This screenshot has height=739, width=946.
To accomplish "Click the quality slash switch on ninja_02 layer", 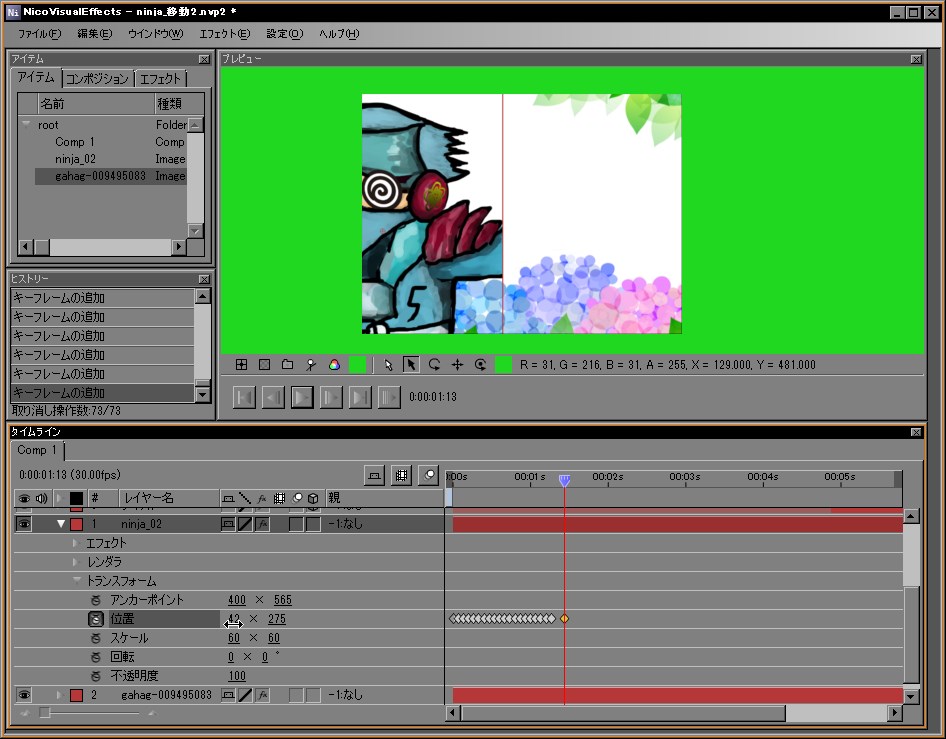I will [x=245, y=524].
